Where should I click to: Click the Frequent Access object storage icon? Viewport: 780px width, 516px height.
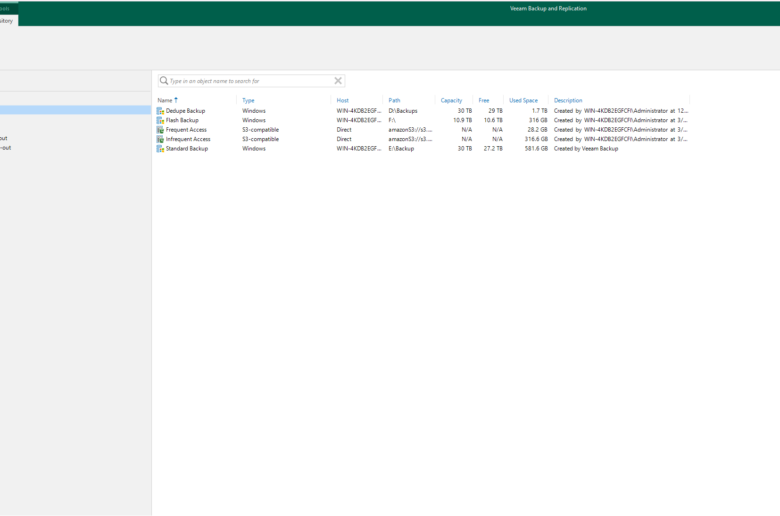coord(160,130)
